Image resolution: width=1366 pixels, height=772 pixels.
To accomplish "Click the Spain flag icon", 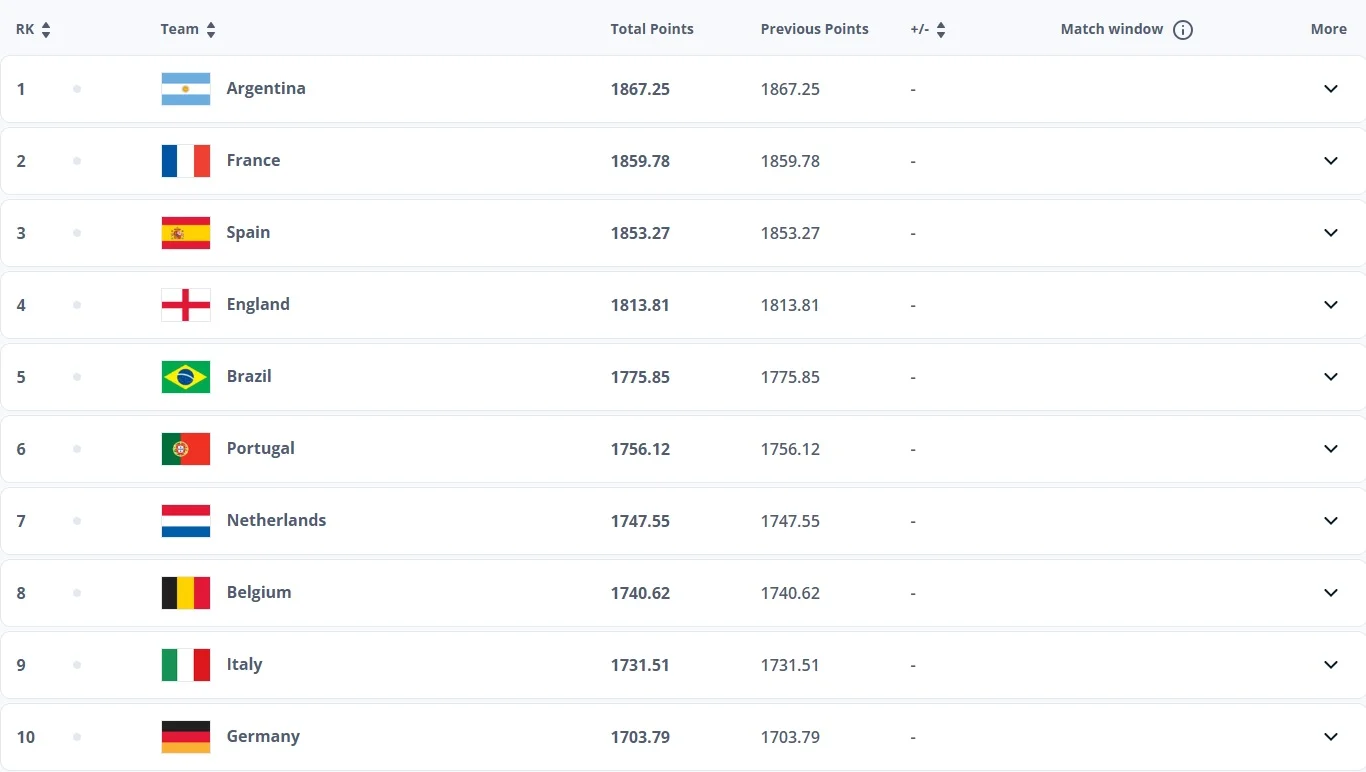I will tap(186, 233).
